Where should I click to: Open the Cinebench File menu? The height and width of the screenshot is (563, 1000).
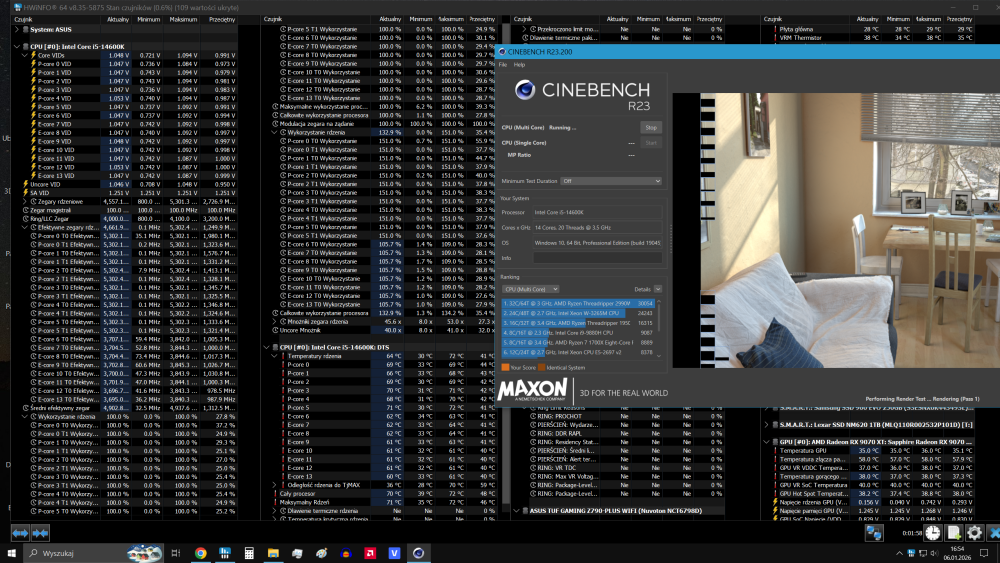coord(503,64)
